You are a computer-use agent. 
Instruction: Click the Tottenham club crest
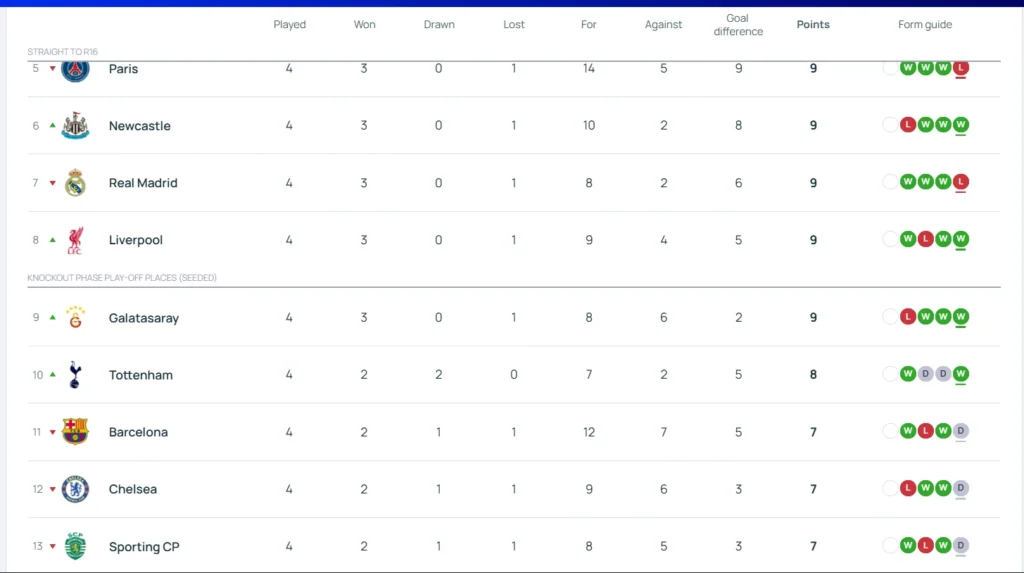75,375
